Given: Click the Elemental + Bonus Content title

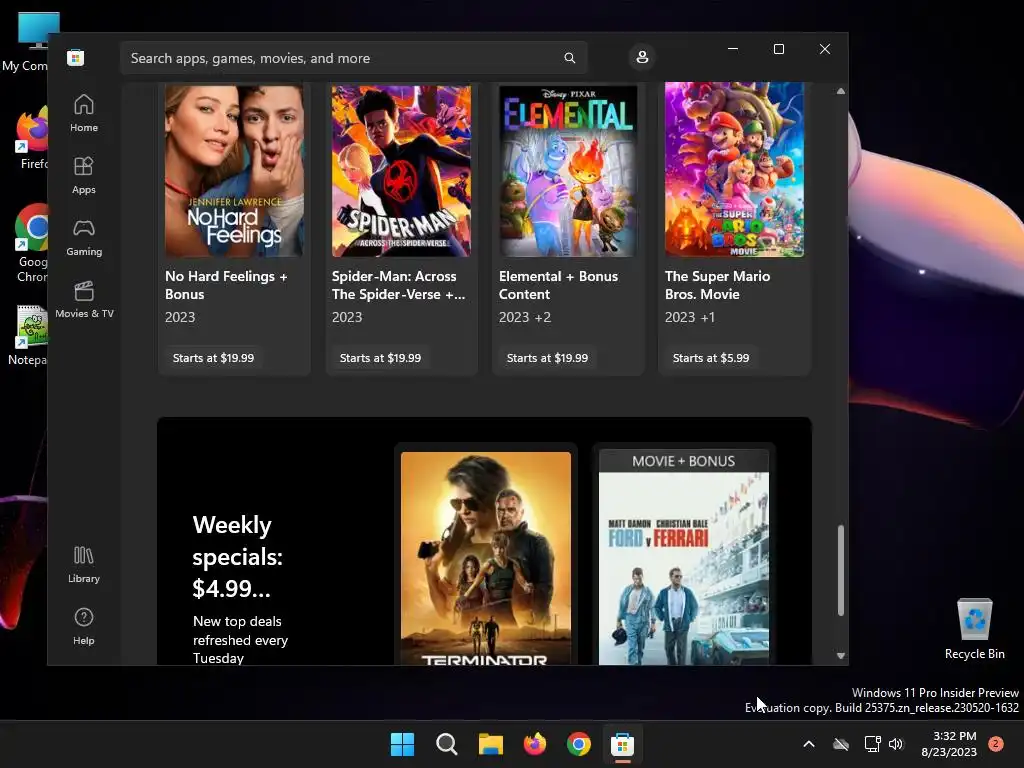Looking at the screenshot, I should point(558,285).
